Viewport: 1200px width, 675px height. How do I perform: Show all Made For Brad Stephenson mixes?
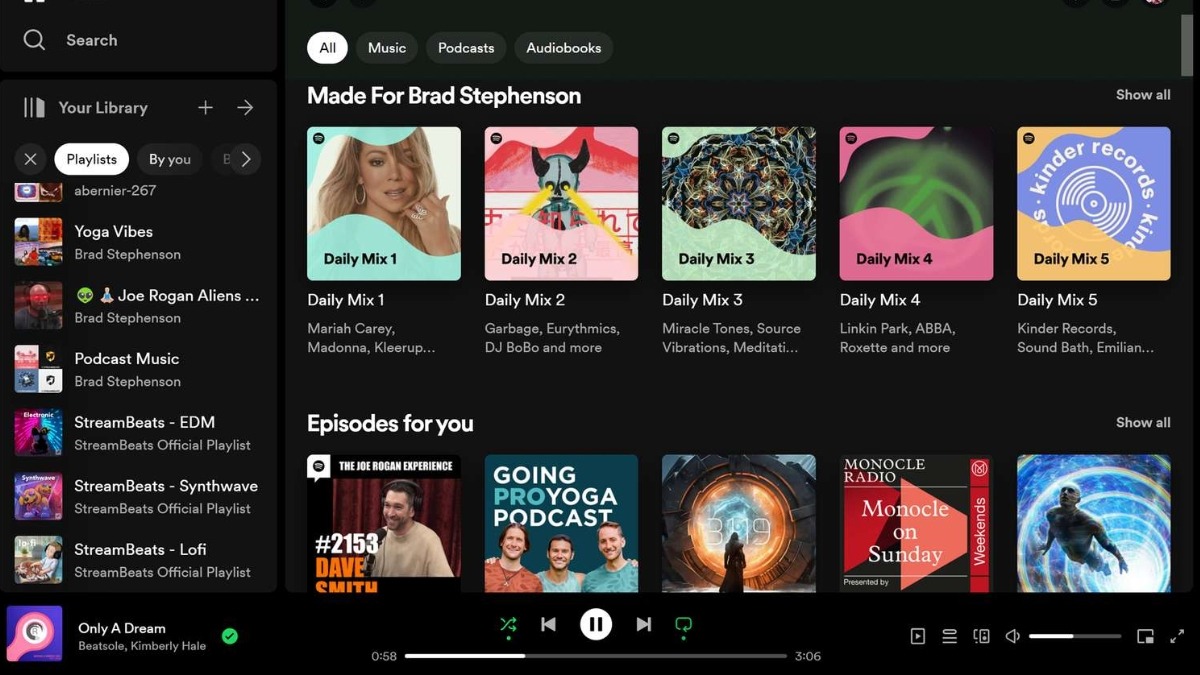(1143, 95)
